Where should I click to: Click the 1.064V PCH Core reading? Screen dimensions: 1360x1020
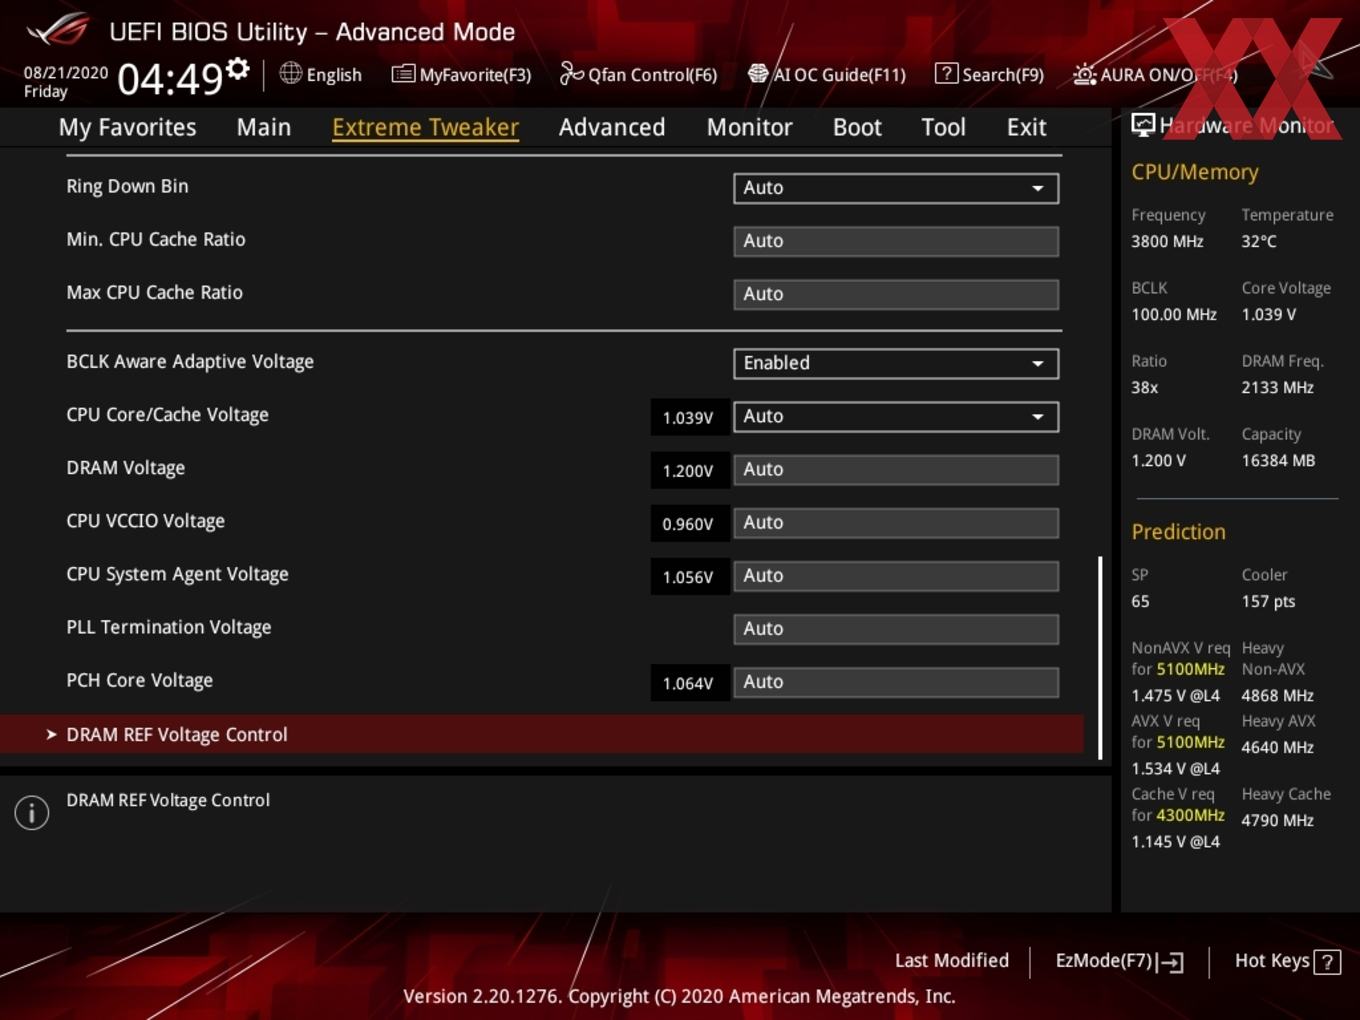pyautogui.click(x=688, y=683)
